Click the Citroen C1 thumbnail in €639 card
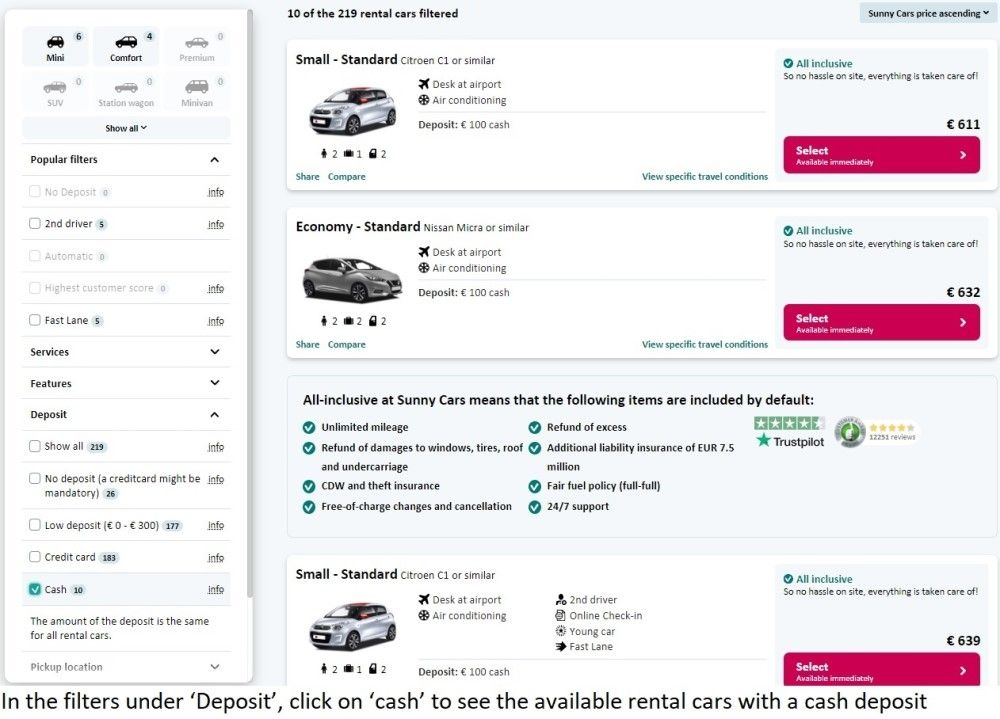Screen dimensions: 1000x719 coord(352,626)
